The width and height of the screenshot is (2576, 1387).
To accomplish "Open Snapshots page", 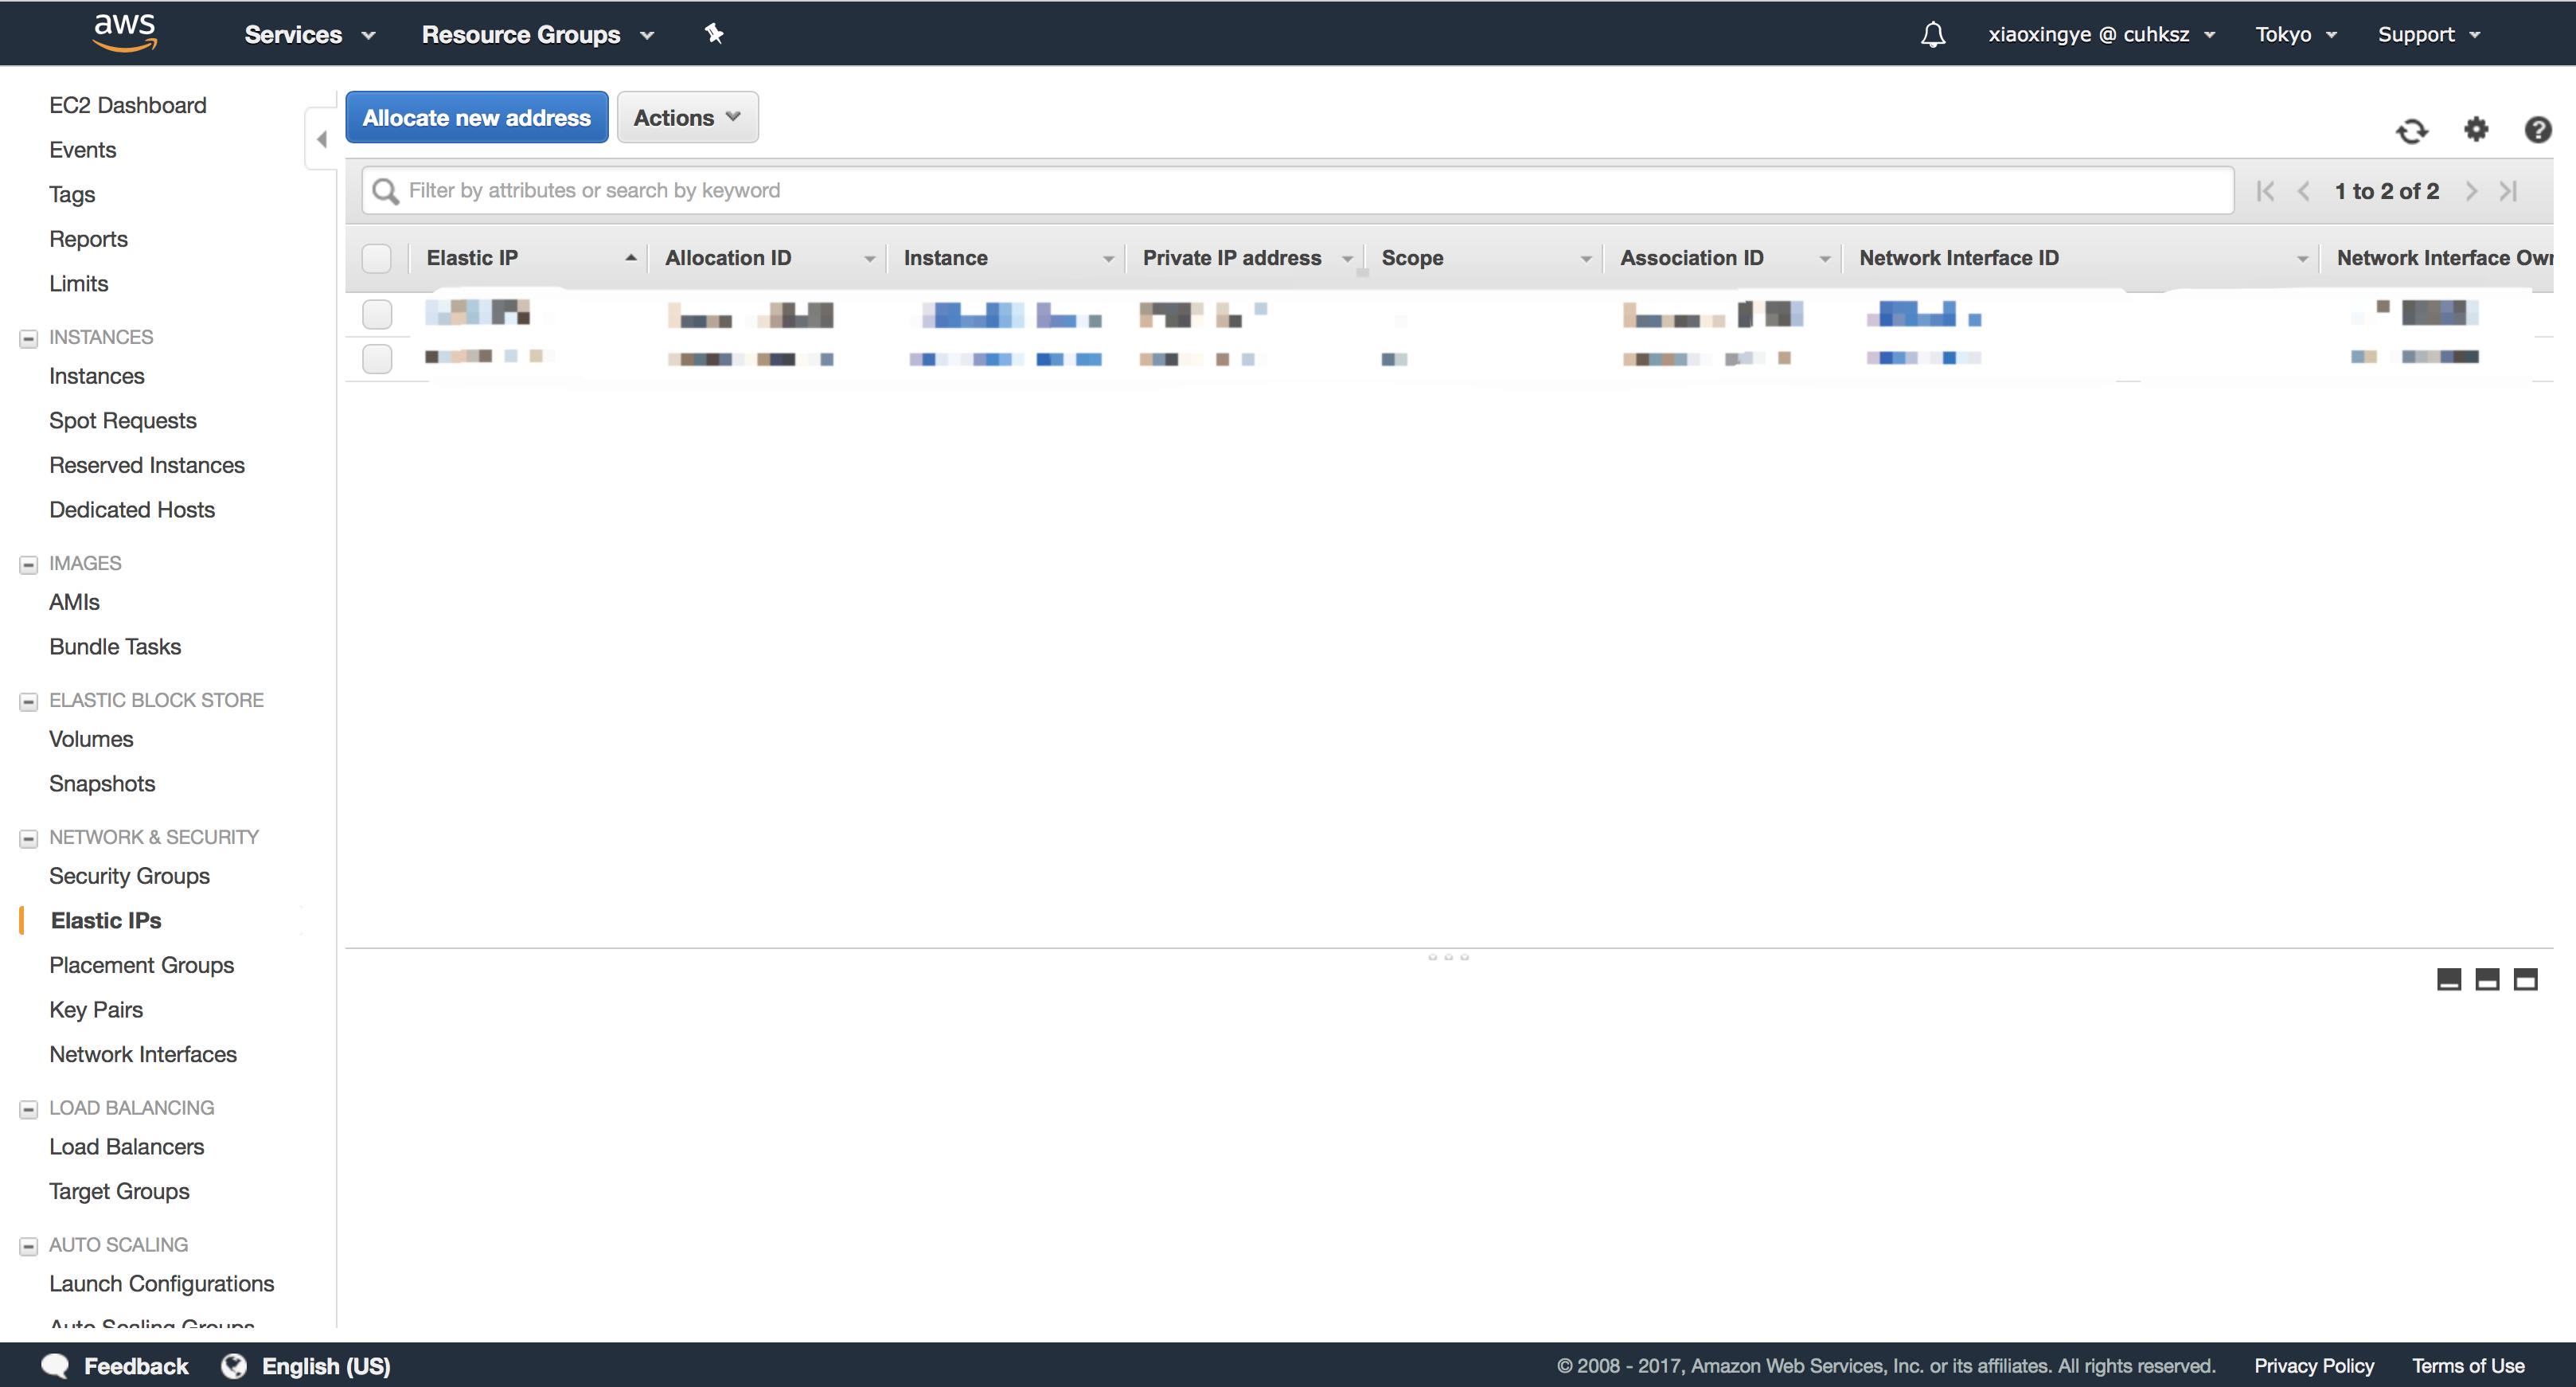I will [x=102, y=783].
